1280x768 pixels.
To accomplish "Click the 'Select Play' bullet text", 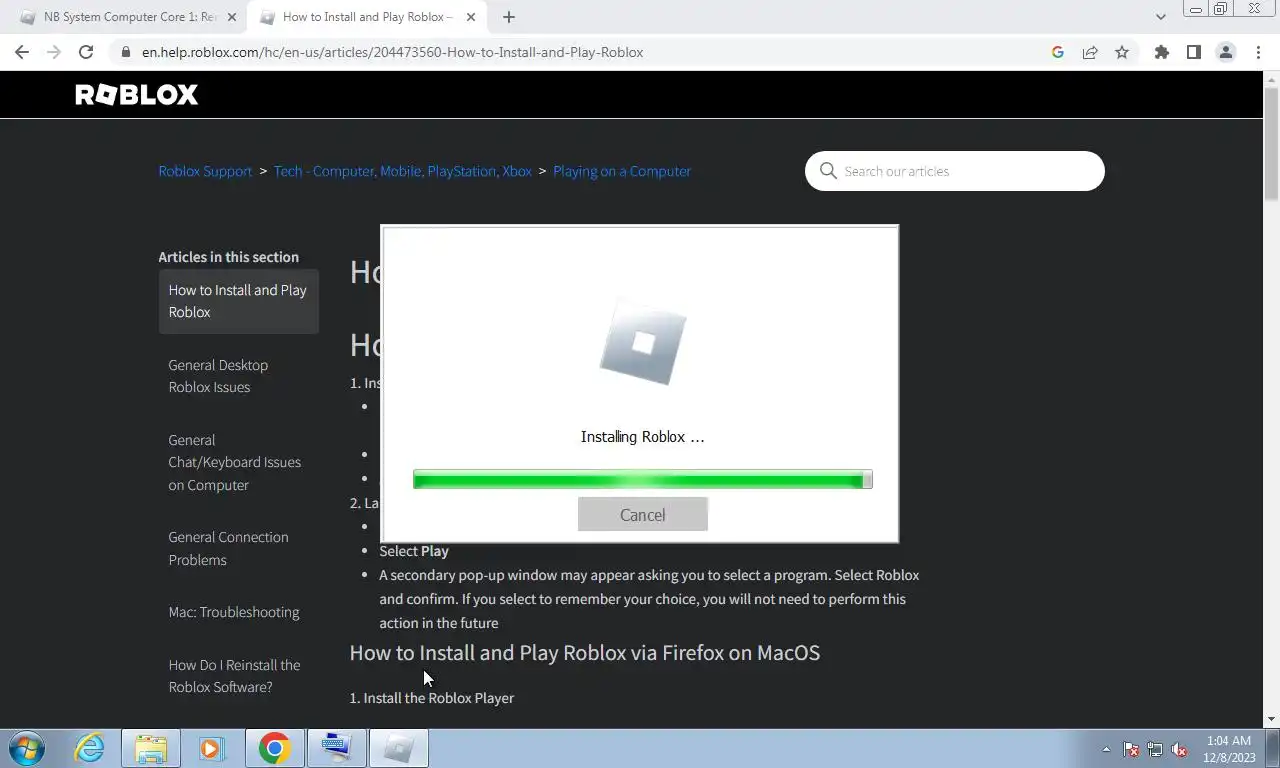I will (414, 551).
